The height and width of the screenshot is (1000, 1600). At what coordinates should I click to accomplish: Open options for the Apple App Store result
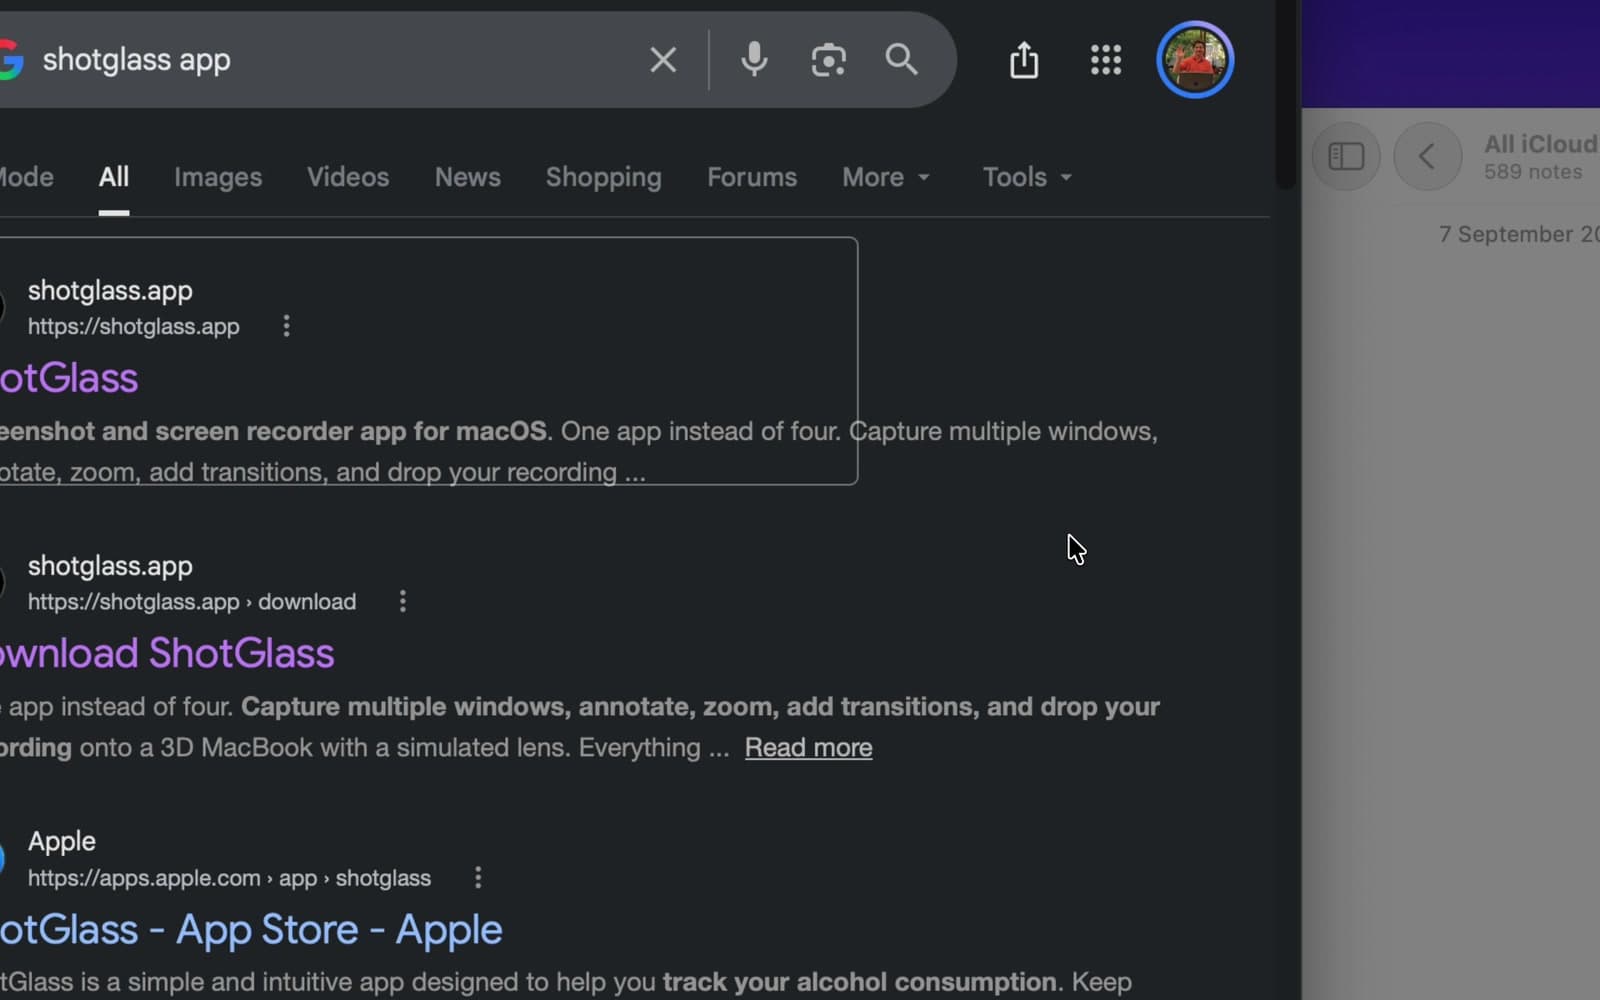click(478, 878)
